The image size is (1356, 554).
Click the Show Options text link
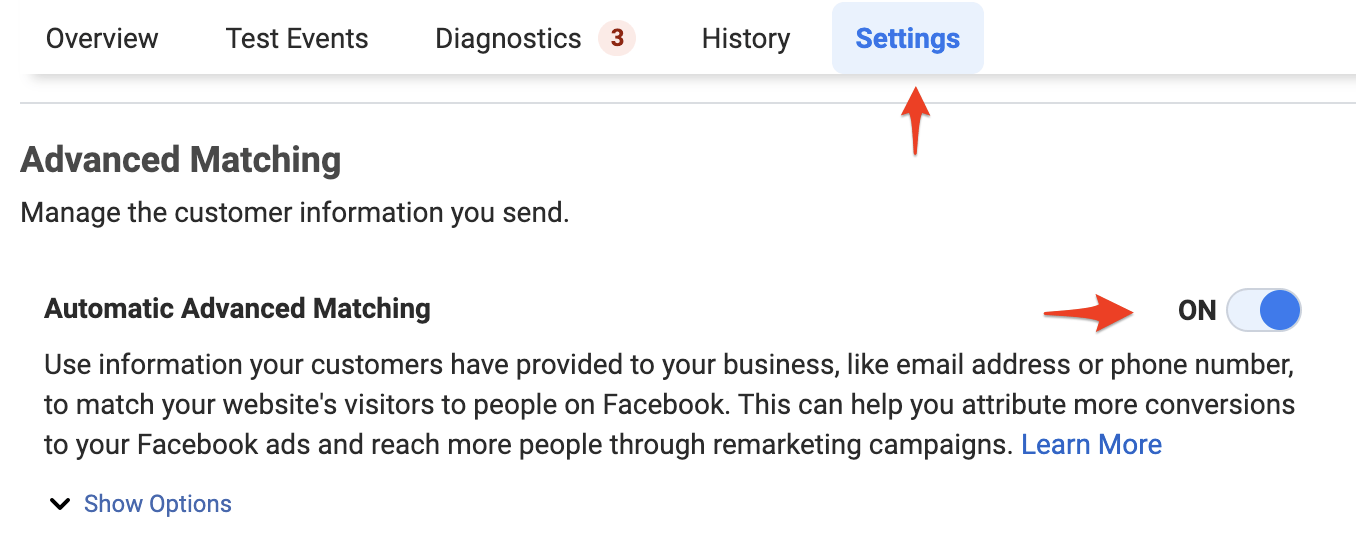(158, 504)
